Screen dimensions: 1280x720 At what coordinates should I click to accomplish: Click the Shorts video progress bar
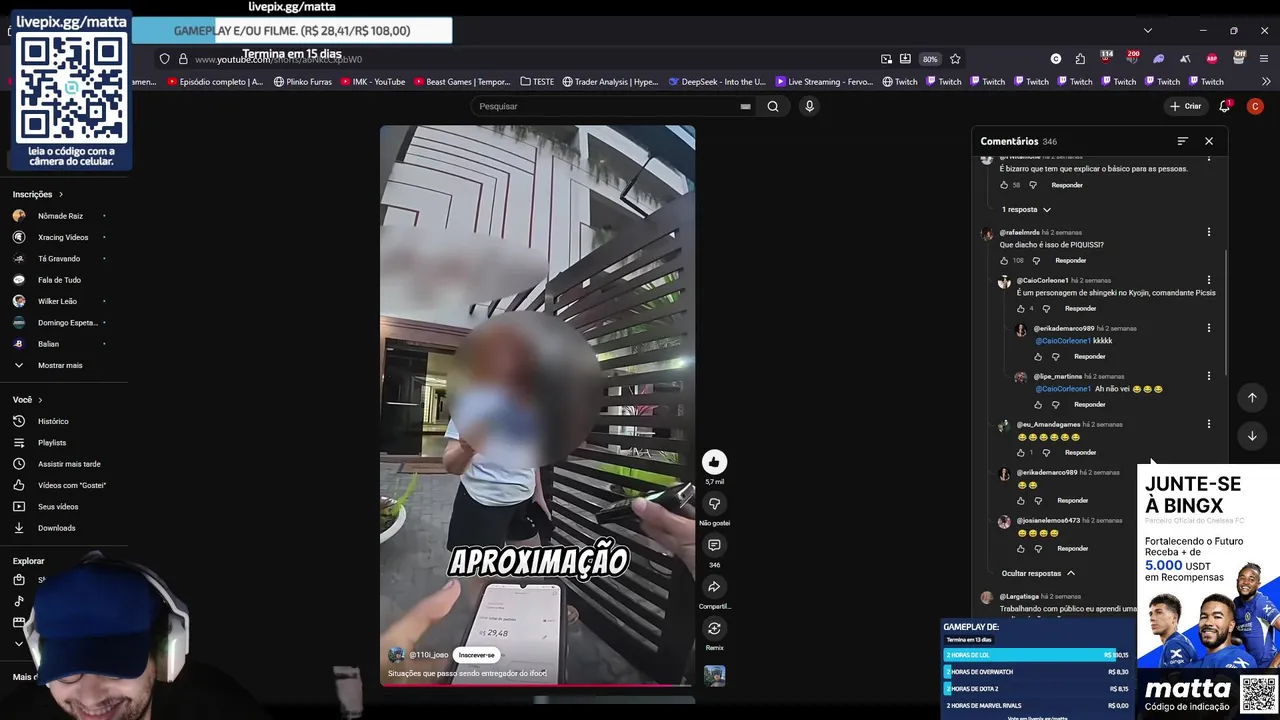coord(537,686)
